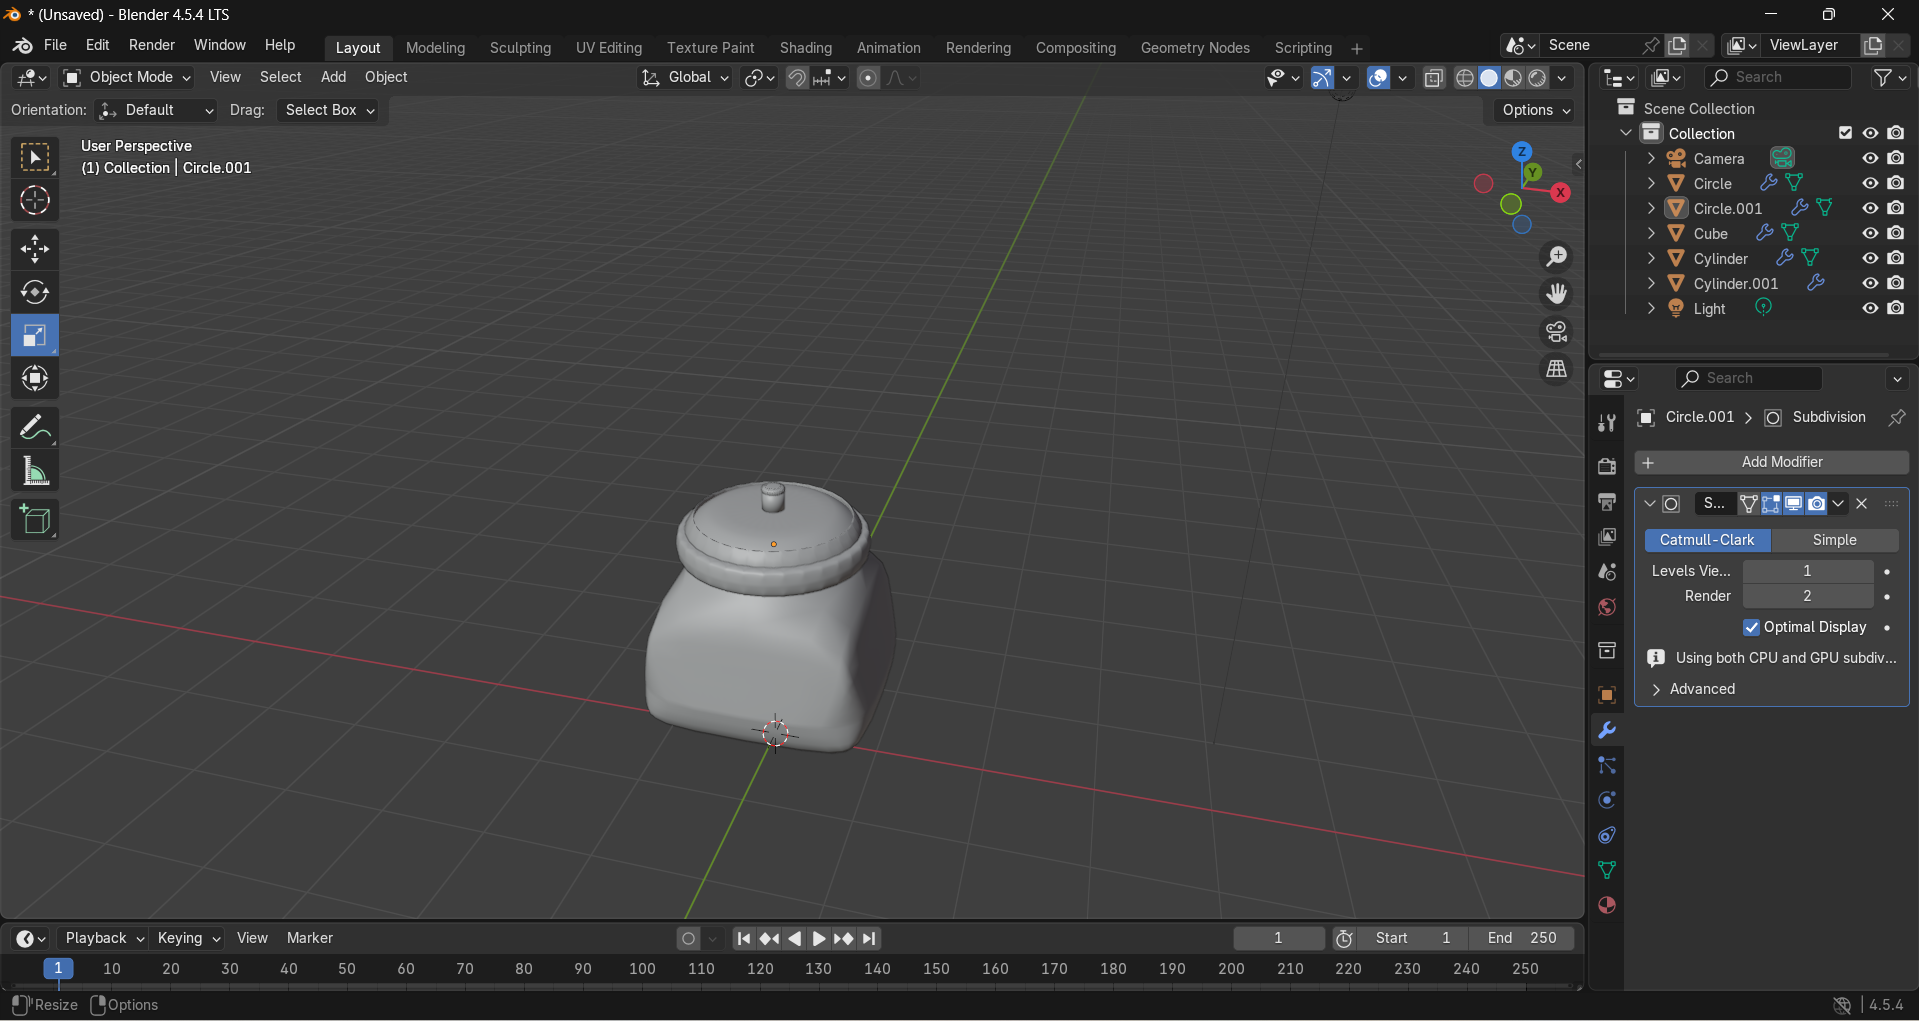Open the Object Mode dropdown
This screenshot has height=1021, width=1919.
point(127,77)
